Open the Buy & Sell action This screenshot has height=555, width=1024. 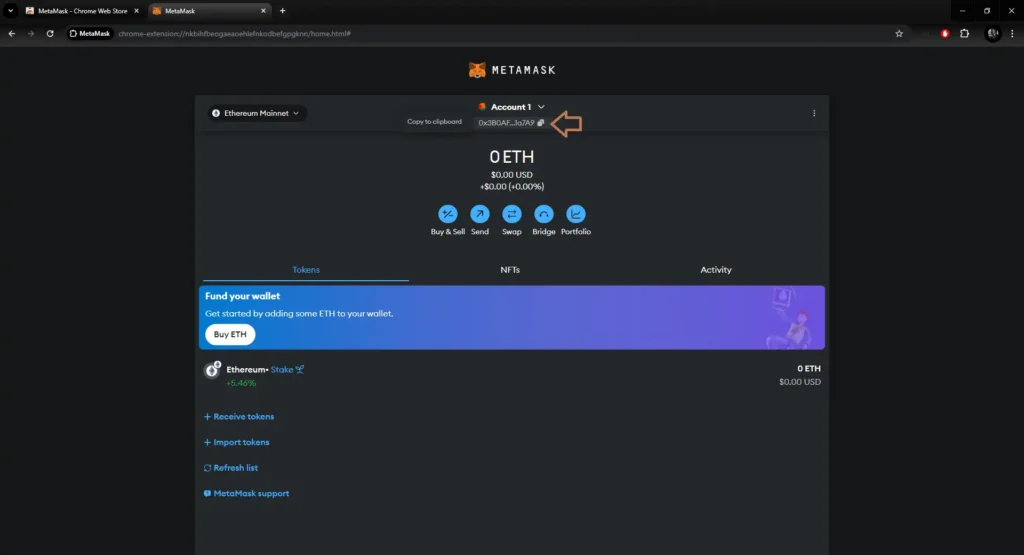click(x=447, y=214)
